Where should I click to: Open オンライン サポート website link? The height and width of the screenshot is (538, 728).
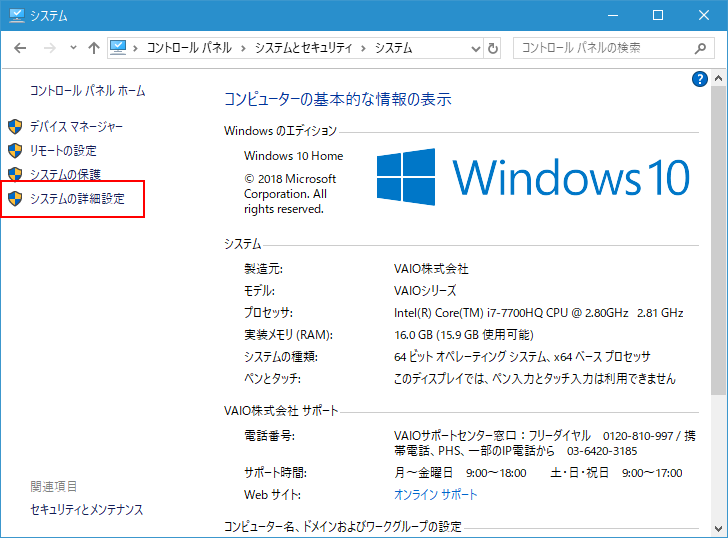[436, 495]
